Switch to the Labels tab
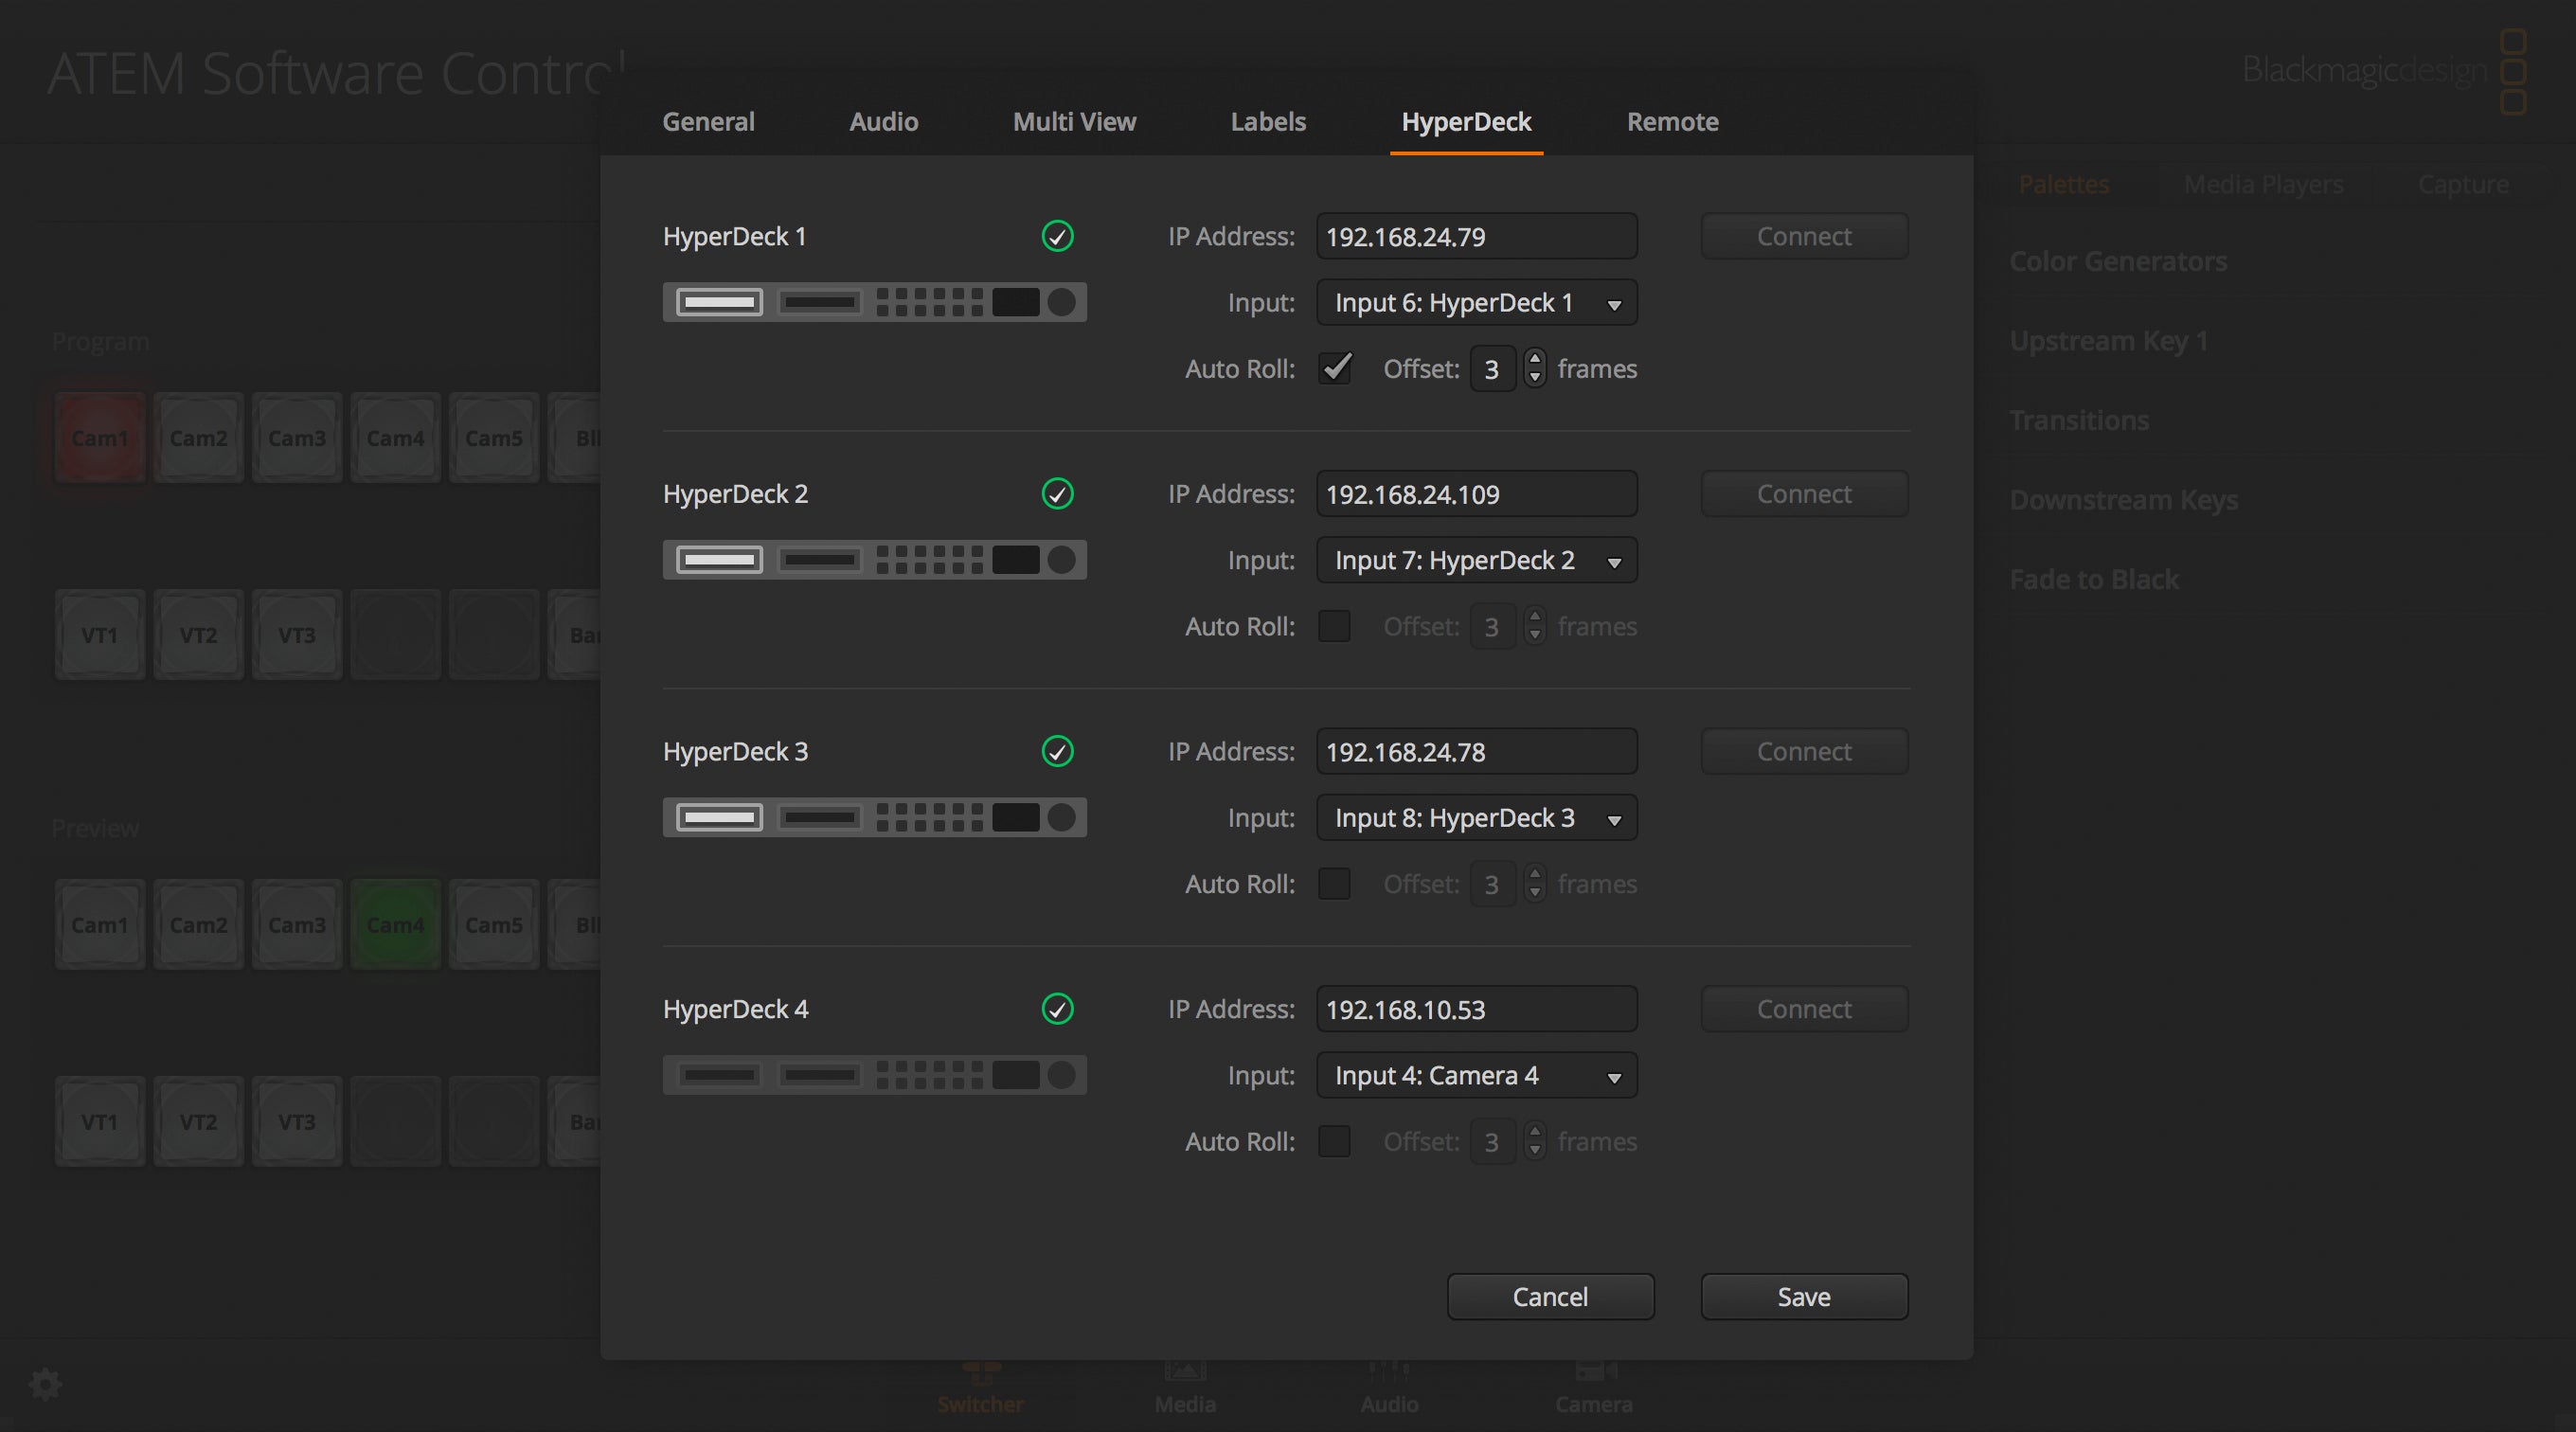 pyautogui.click(x=1268, y=121)
